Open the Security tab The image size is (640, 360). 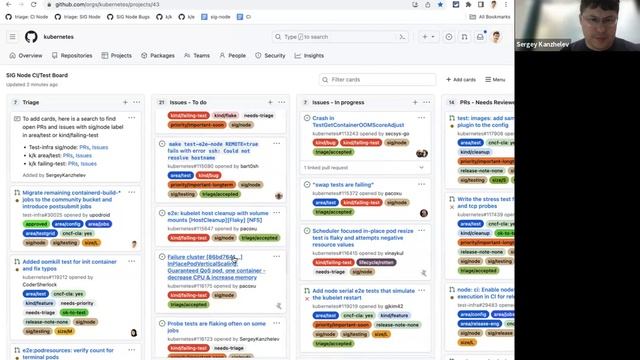click(270, 56)
